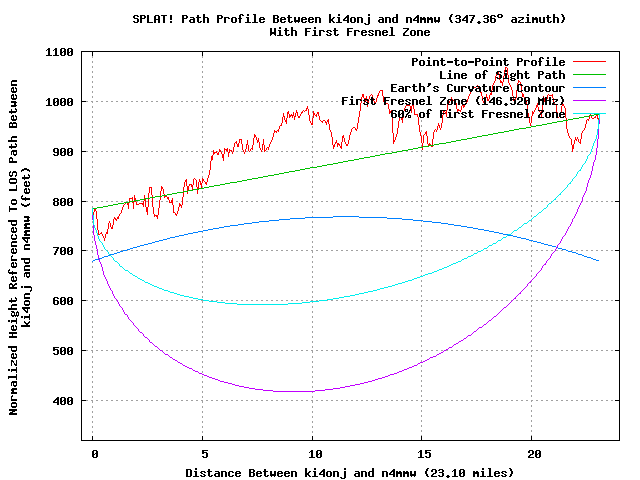Screen dimensions: 640x480
Task: Click the x-axis tick label 10
Action: 315,454
